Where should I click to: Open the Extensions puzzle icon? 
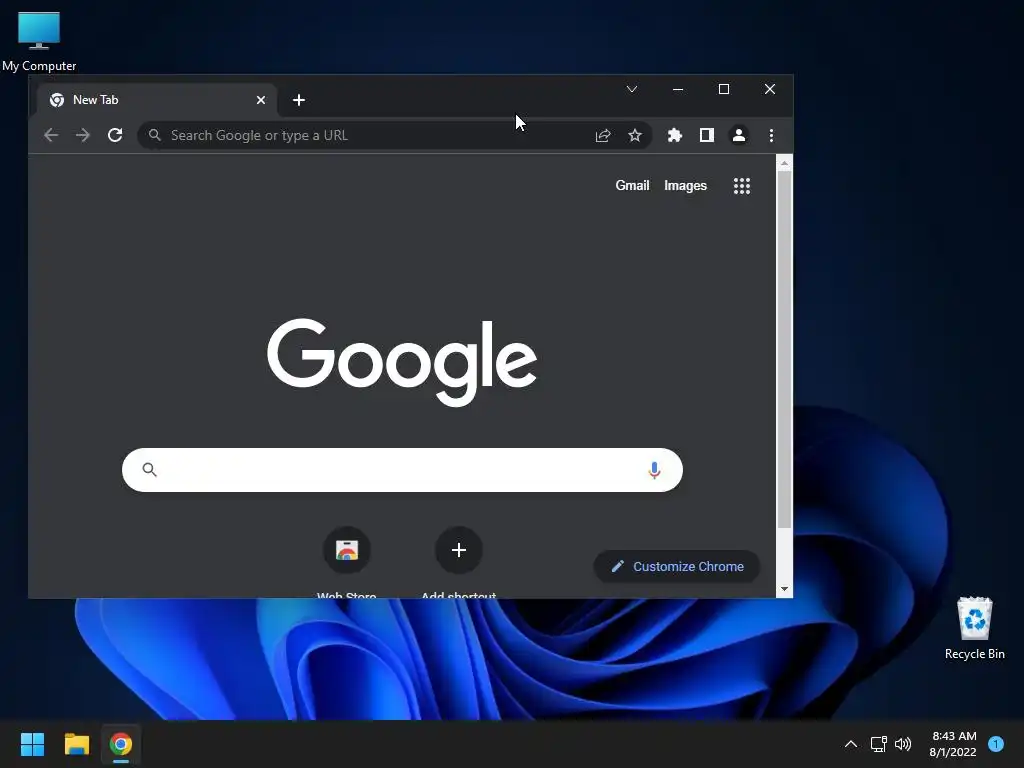[675, 135]
